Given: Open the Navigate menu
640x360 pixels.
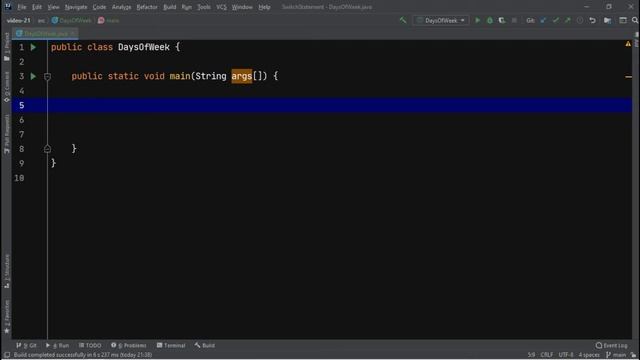Looking at the screenshot, I should [x=76, y=7].
